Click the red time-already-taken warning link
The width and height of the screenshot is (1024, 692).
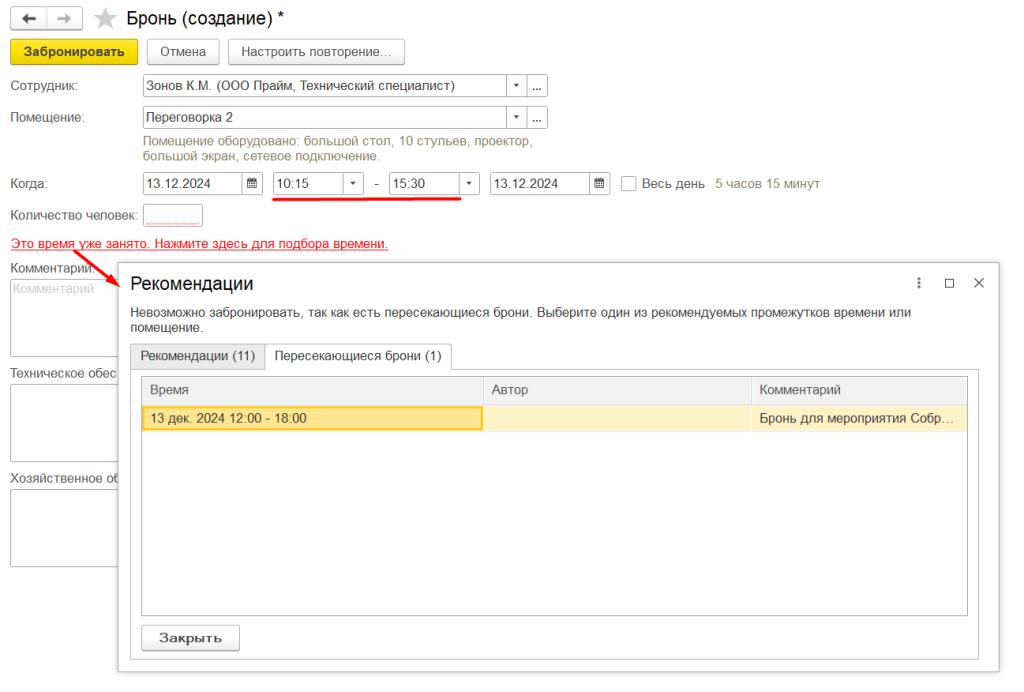[x=199, y=244]
